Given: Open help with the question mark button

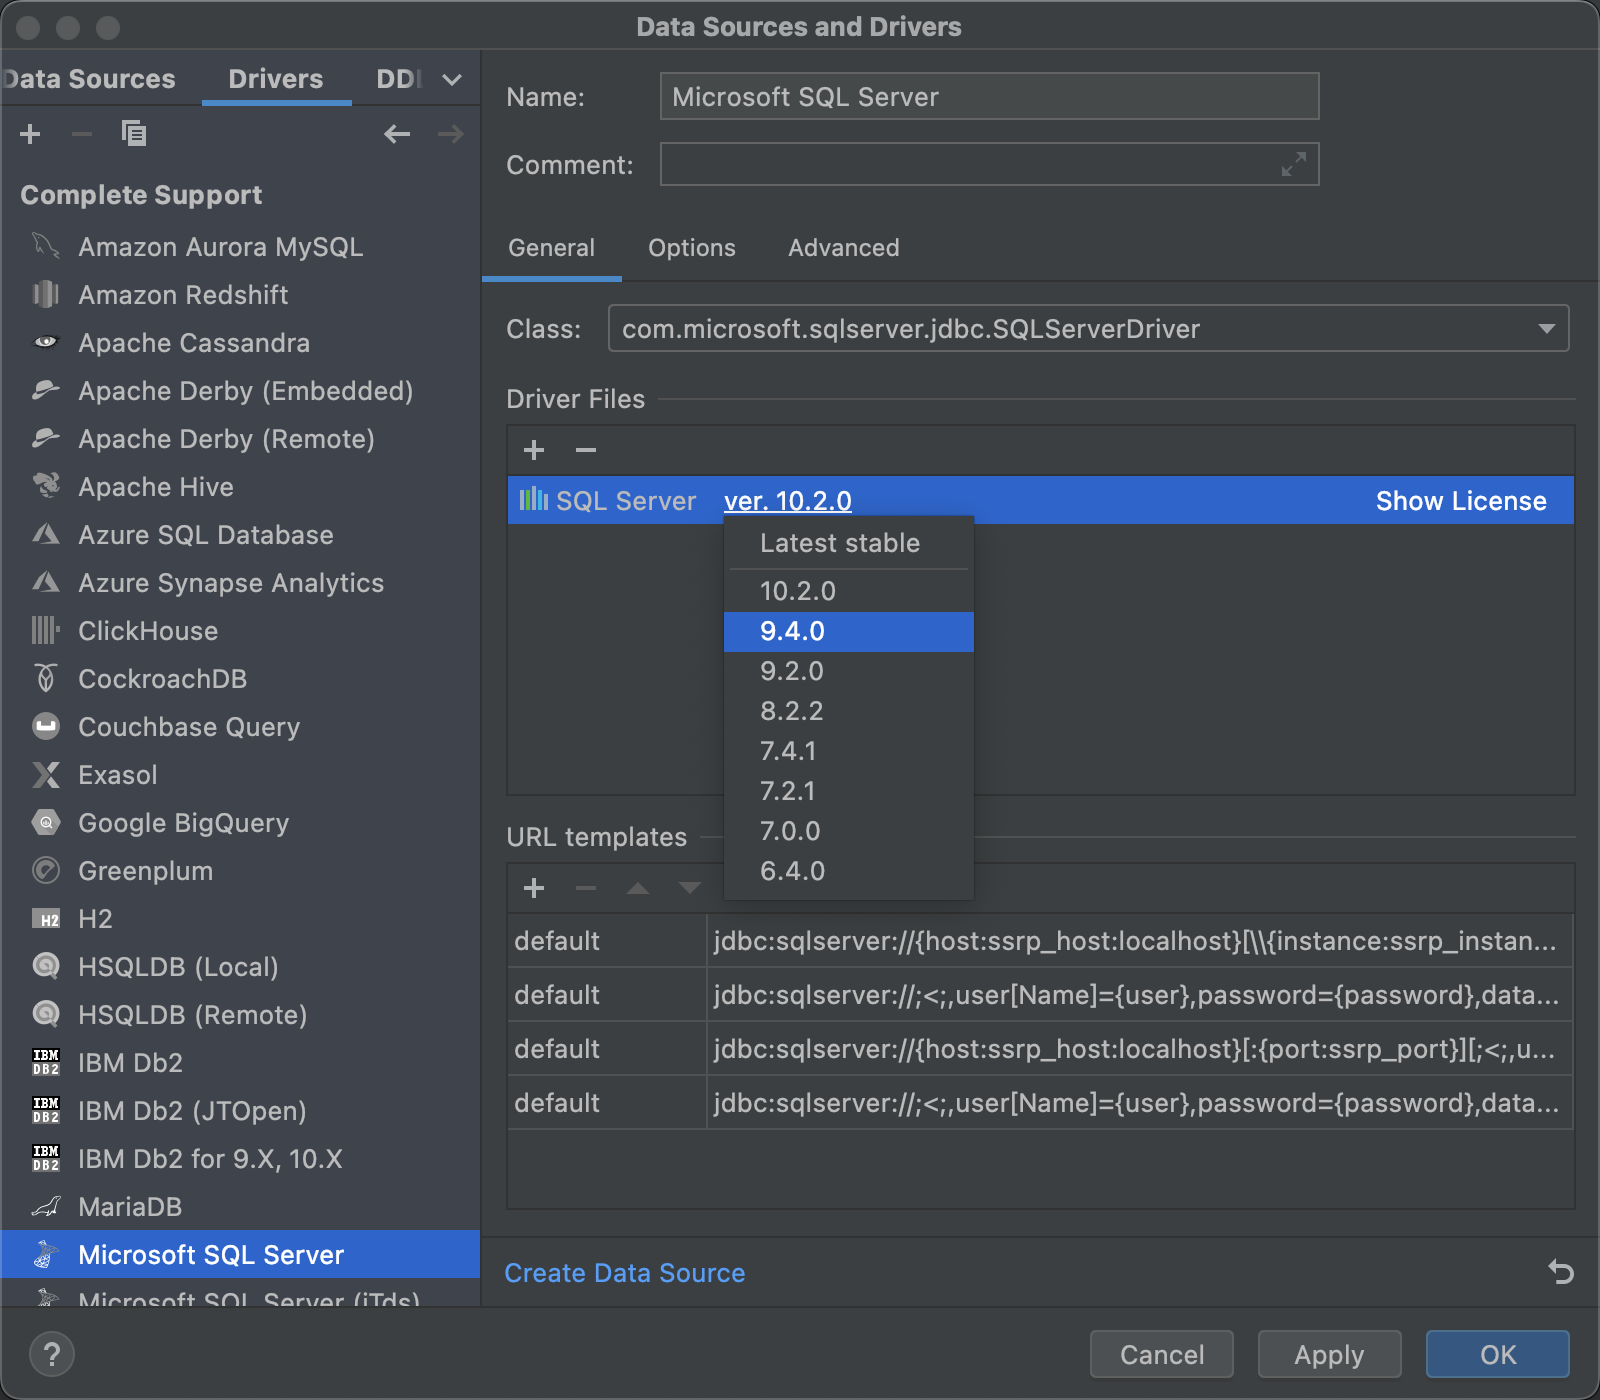Looking at the screenshot, I should [x=52, y=1355].
